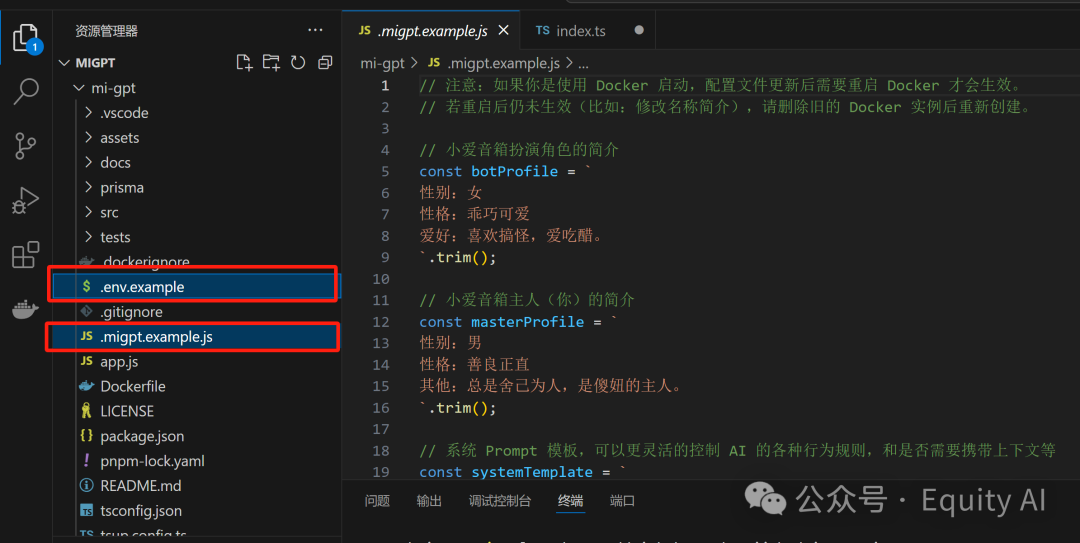Image resolution: width=1080 pixels, height=543 pixels.
Task: Collapse all folders in the explorer
Action: point(324,63)
